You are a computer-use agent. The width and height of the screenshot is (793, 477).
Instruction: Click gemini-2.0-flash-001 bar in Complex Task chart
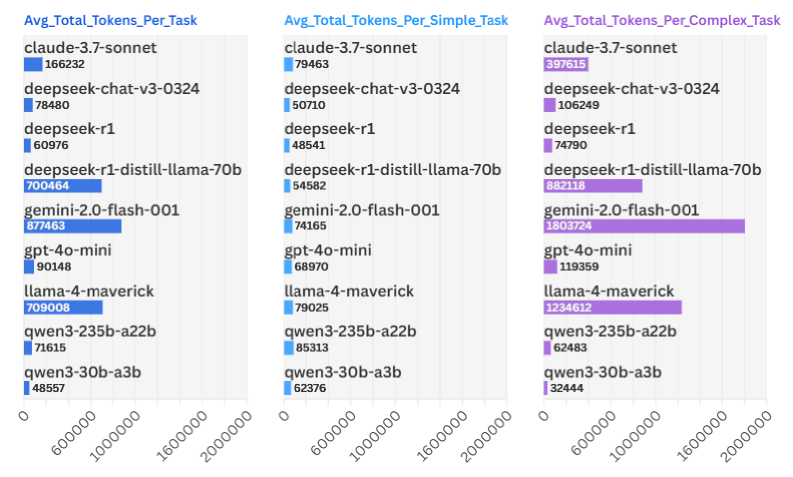[x=644, y=226]
